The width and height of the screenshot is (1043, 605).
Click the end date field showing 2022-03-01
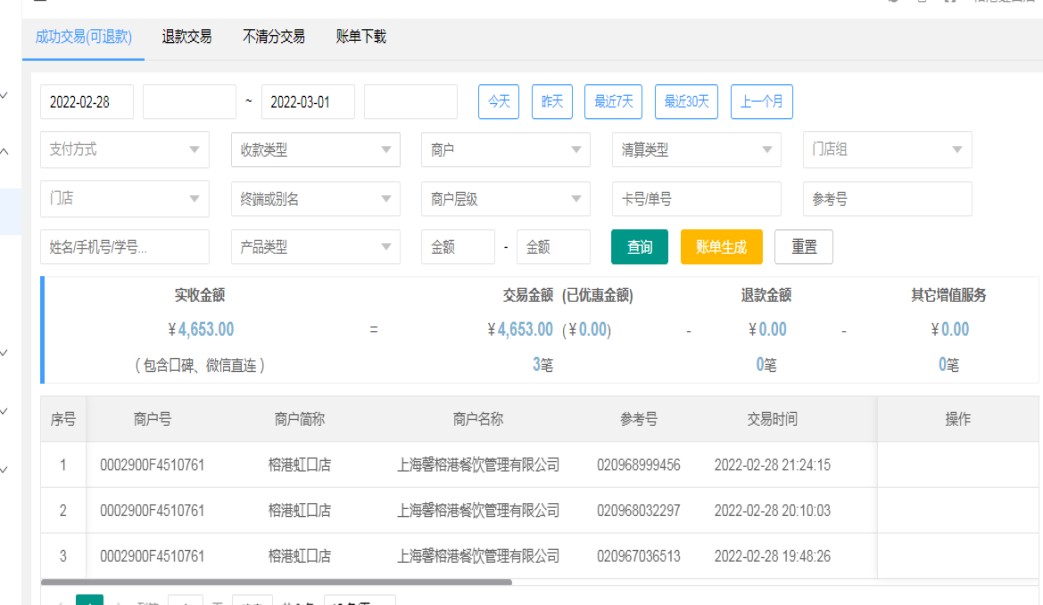coord(308,102)
